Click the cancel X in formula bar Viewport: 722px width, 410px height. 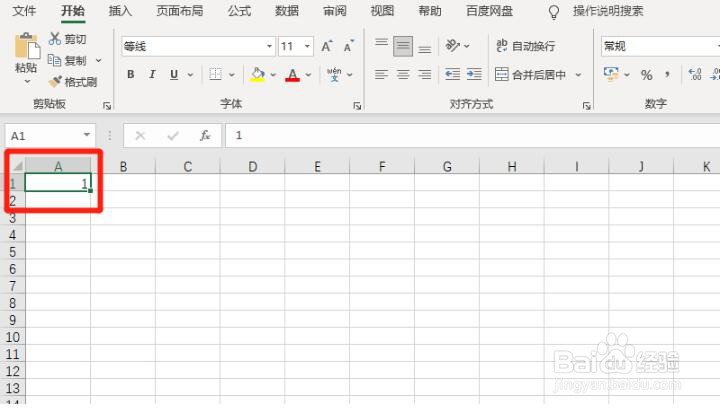[x=140, y=135]
